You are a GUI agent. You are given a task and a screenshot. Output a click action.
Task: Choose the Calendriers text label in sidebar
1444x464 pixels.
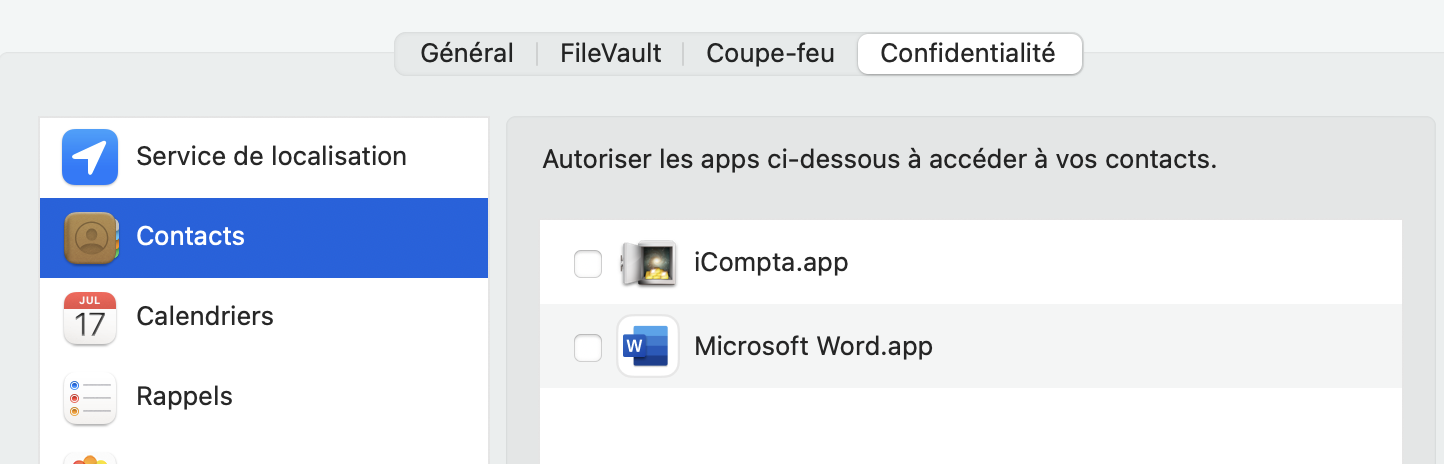pos(205,317)
